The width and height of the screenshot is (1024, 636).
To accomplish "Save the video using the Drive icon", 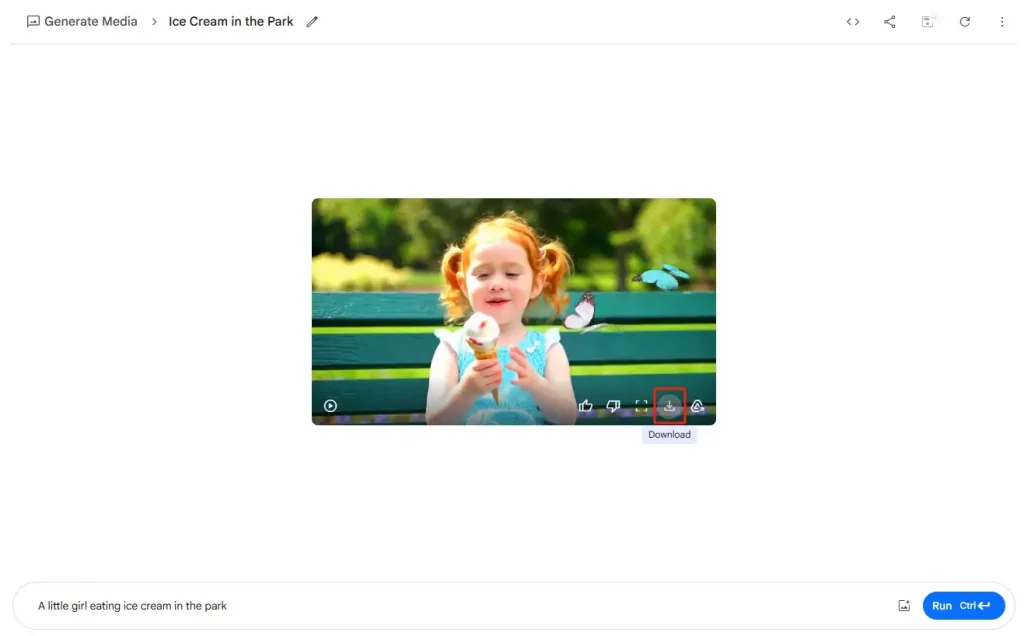I will coord(698,406).
